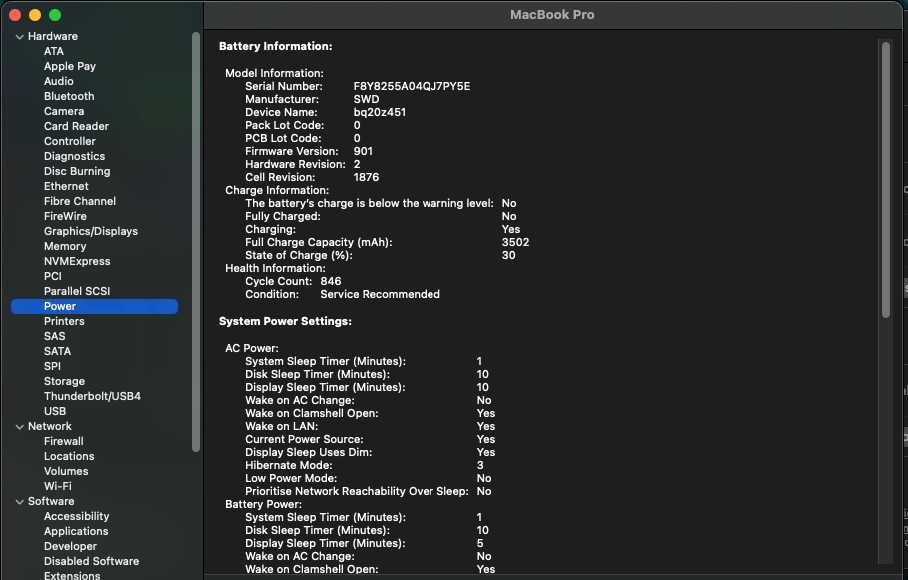Show NVMExpress information

(x=77, y=261)
